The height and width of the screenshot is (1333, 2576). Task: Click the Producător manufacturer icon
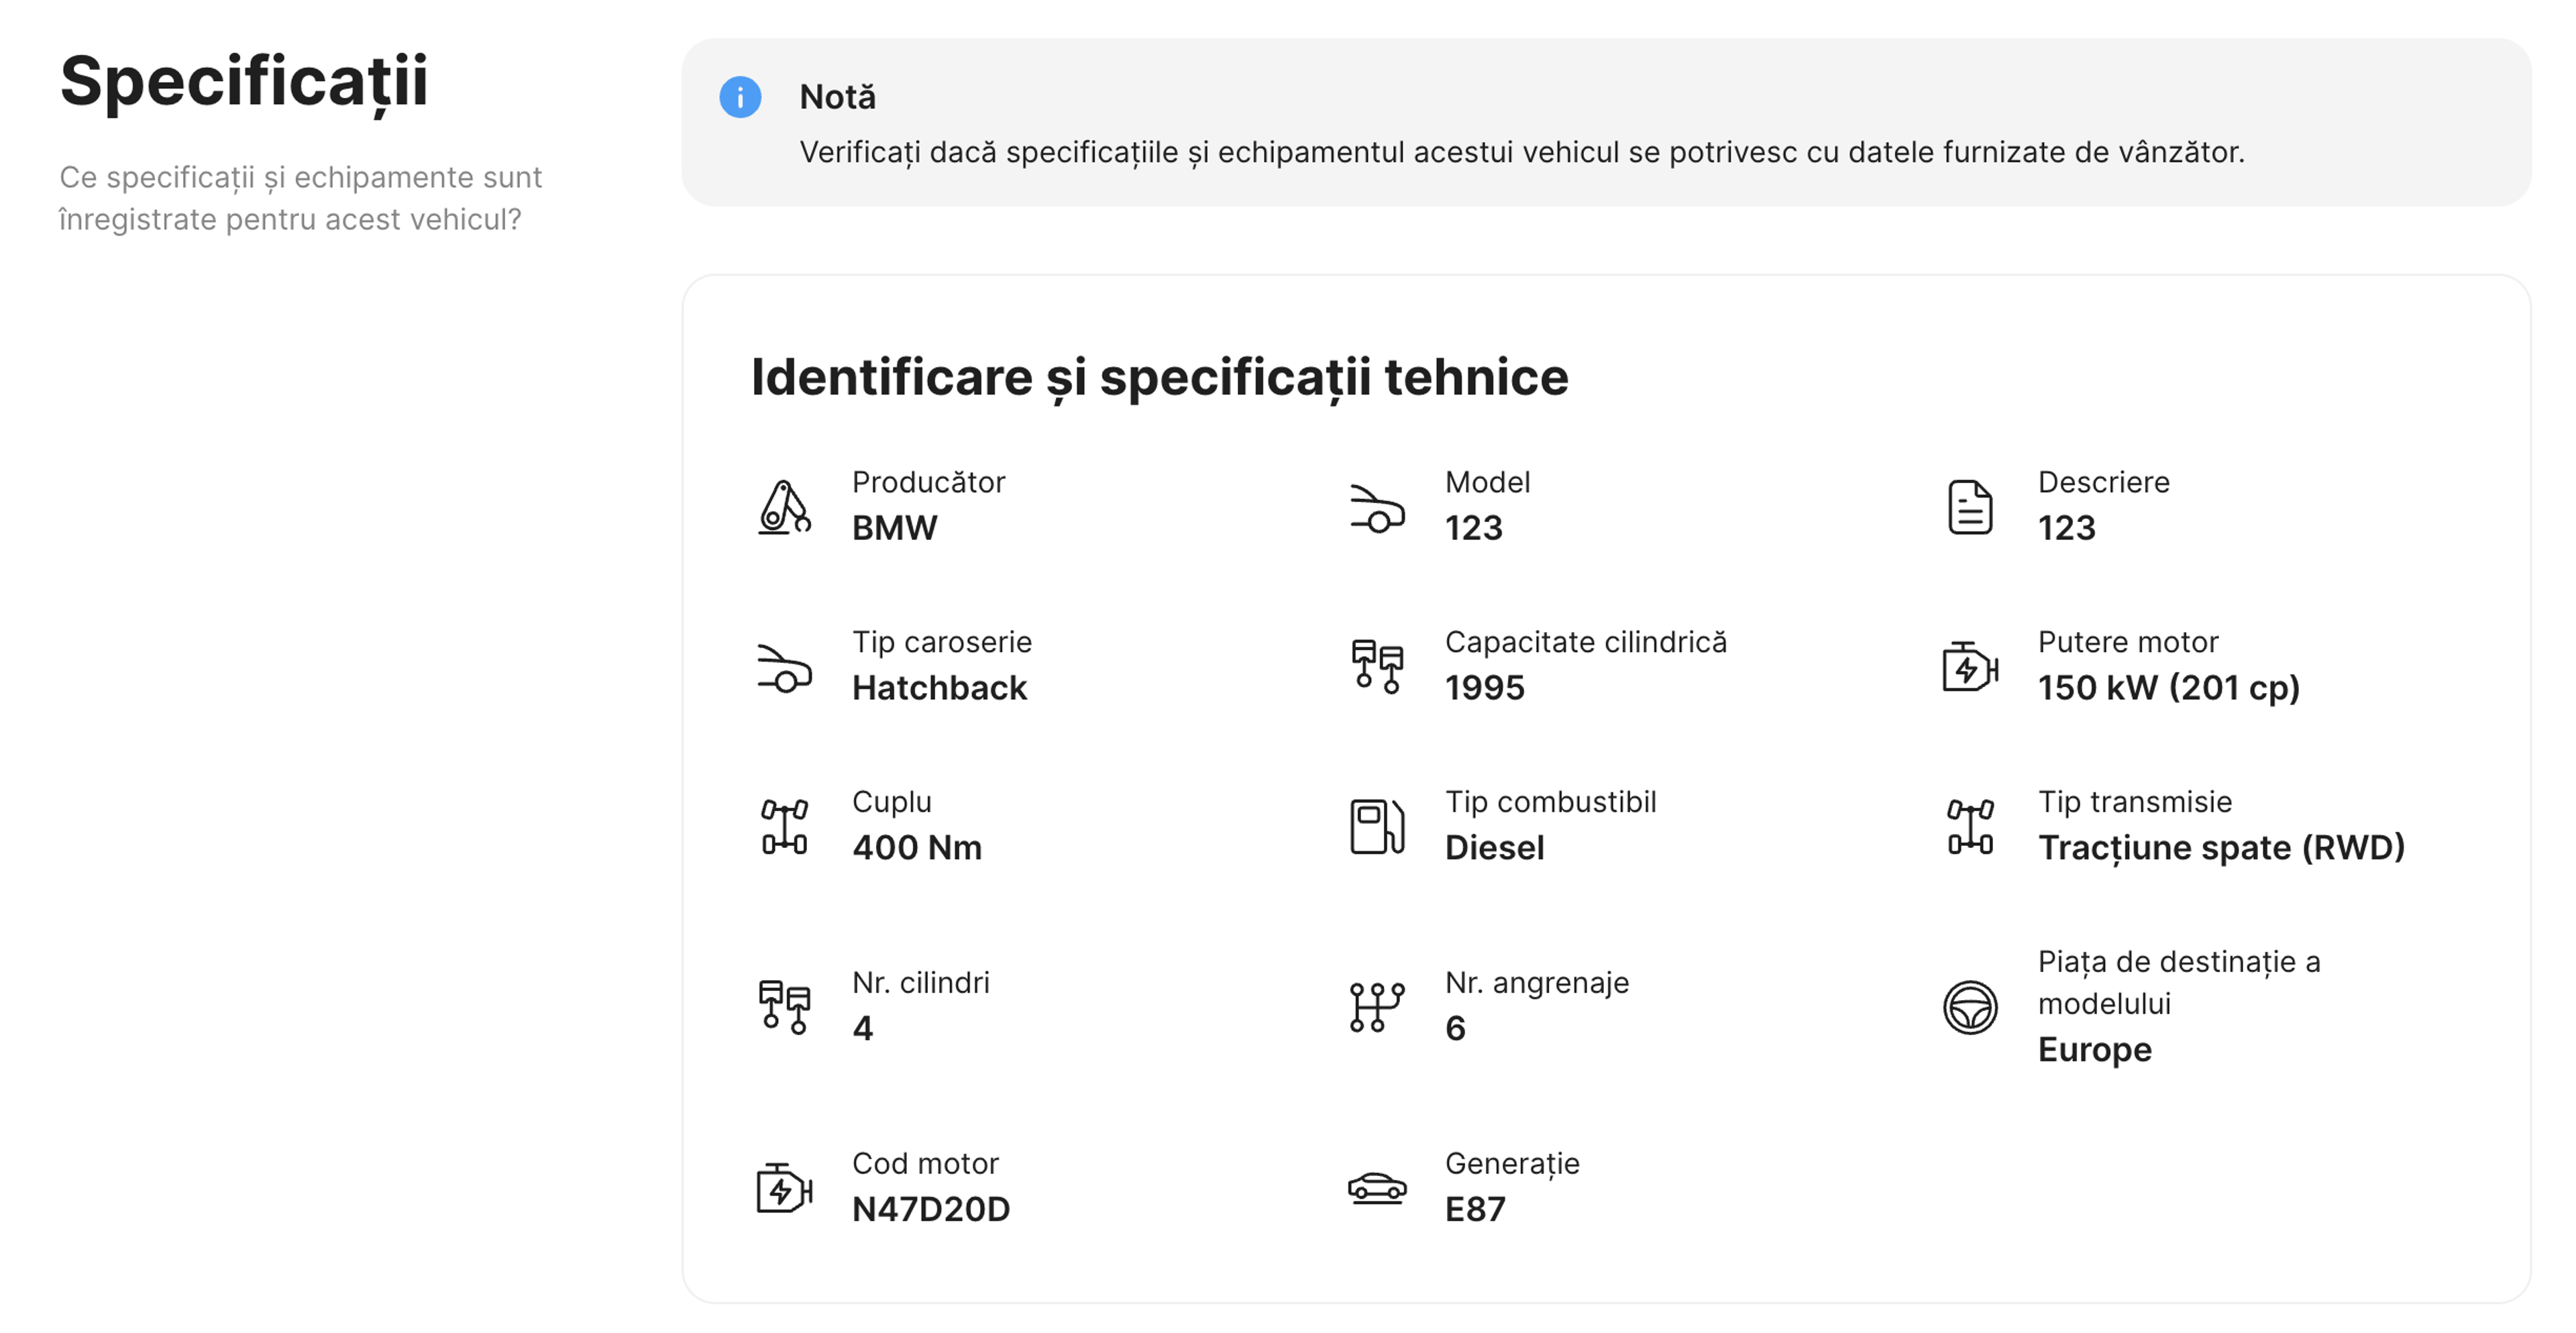[x=784, y=506]
